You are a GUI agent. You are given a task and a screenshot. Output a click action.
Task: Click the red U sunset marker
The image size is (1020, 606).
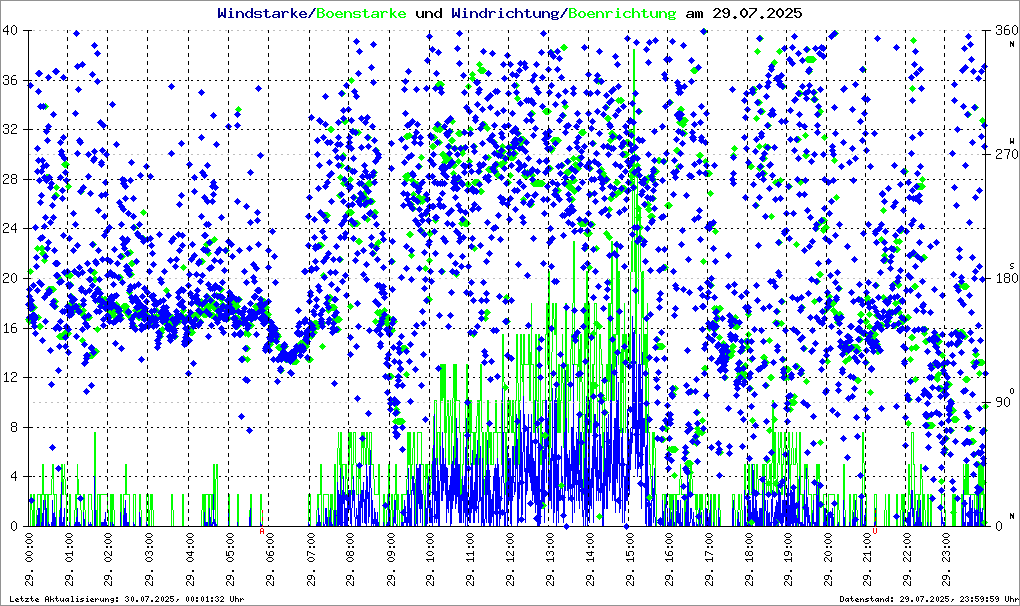(875, 531)
